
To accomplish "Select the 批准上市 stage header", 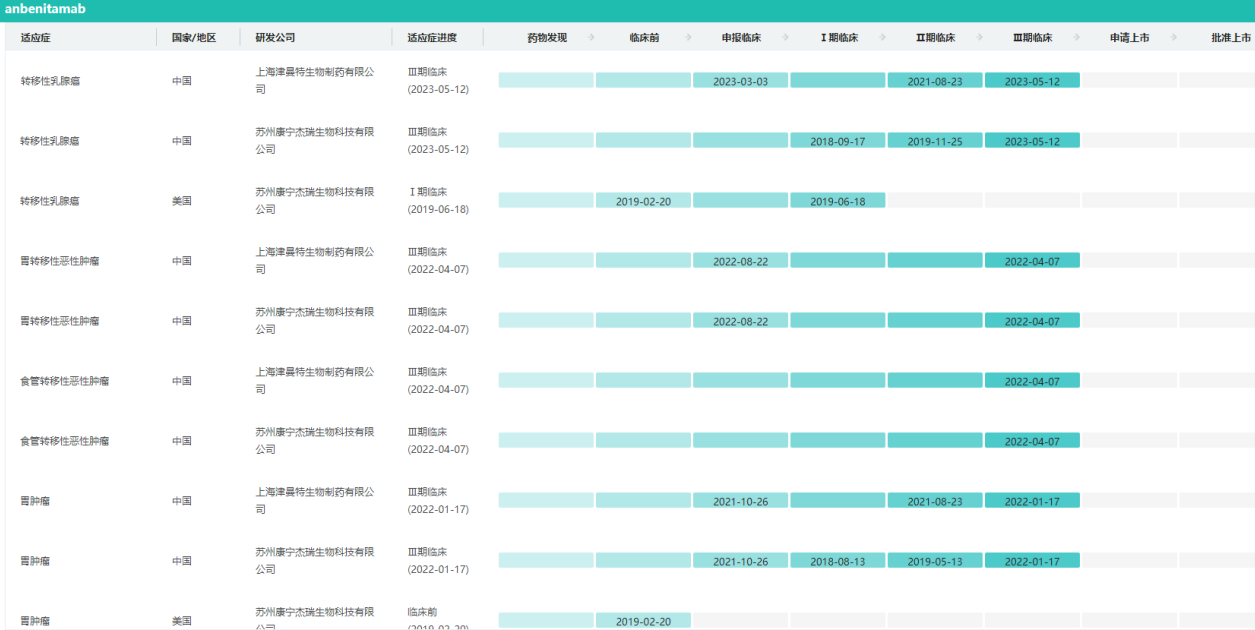I will (x=1230, y=38).
